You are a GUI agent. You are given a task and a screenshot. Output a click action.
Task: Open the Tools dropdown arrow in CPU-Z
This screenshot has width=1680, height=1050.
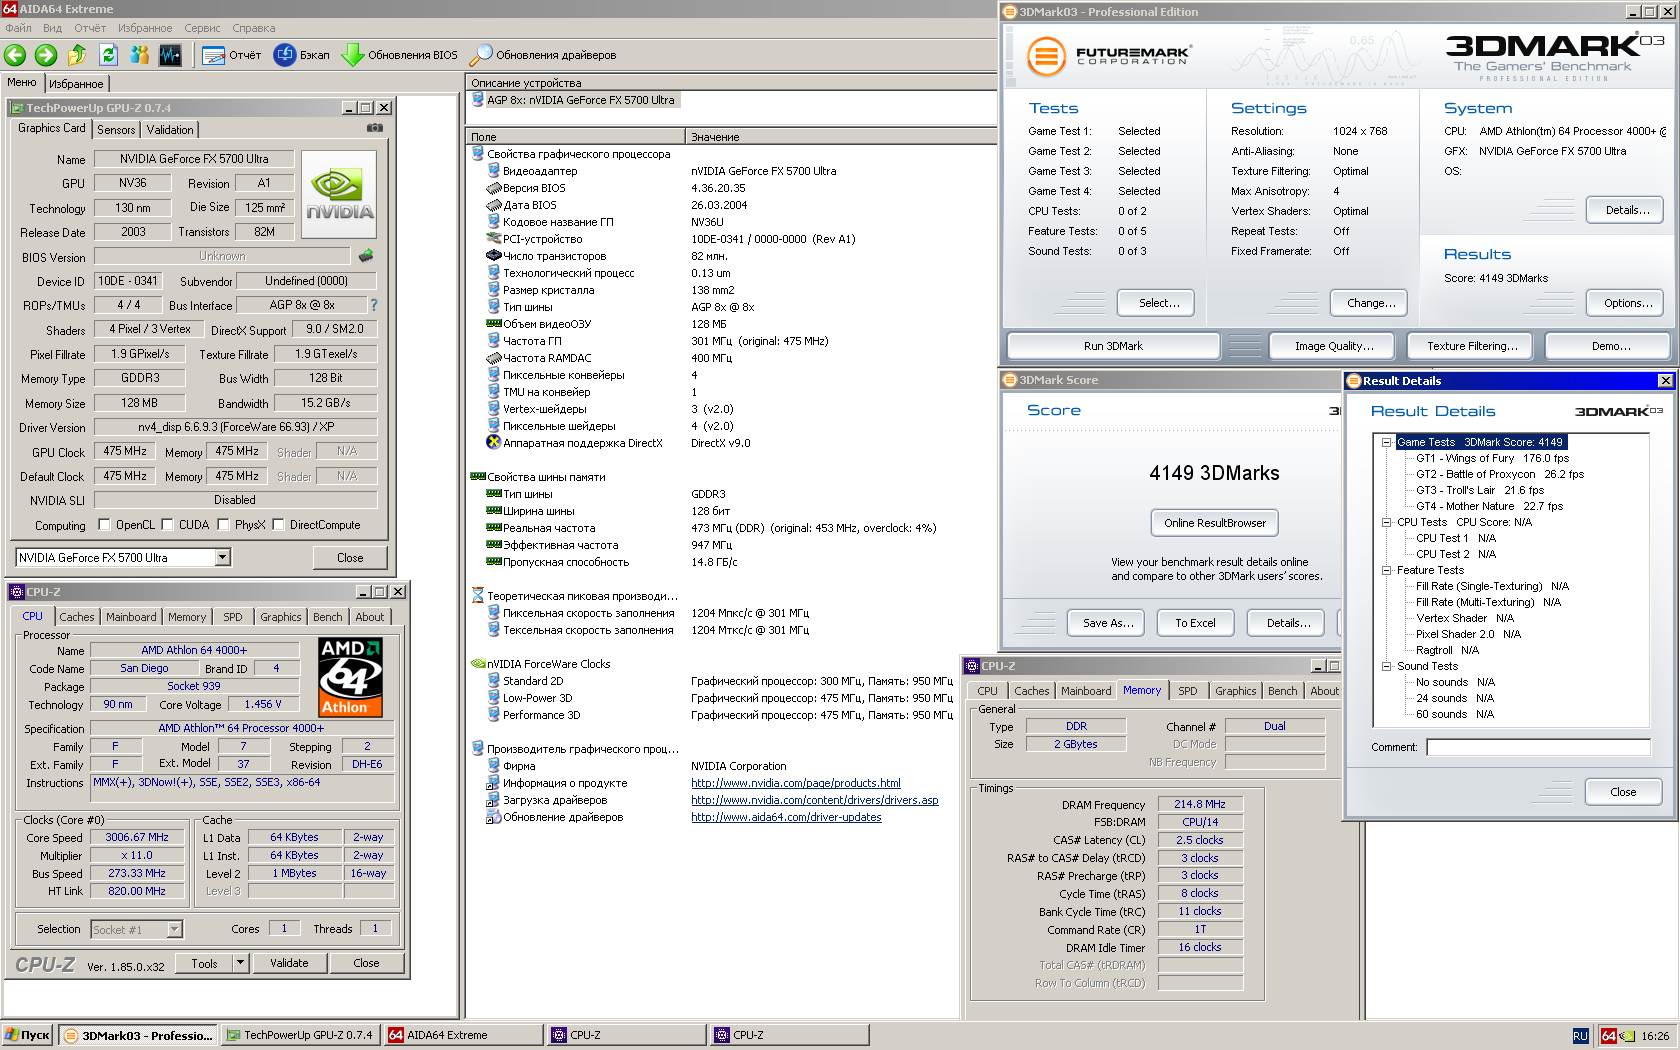pos(240,963)
